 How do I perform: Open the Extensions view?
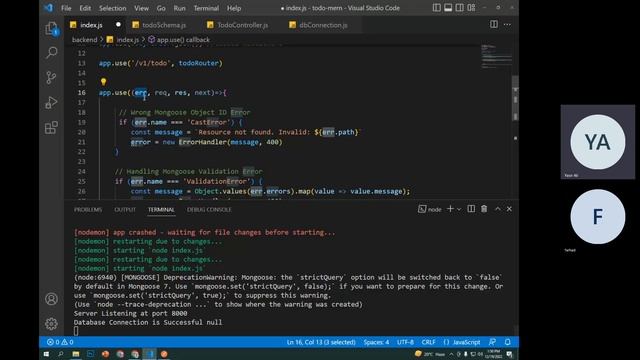click(x=51, y=128)
